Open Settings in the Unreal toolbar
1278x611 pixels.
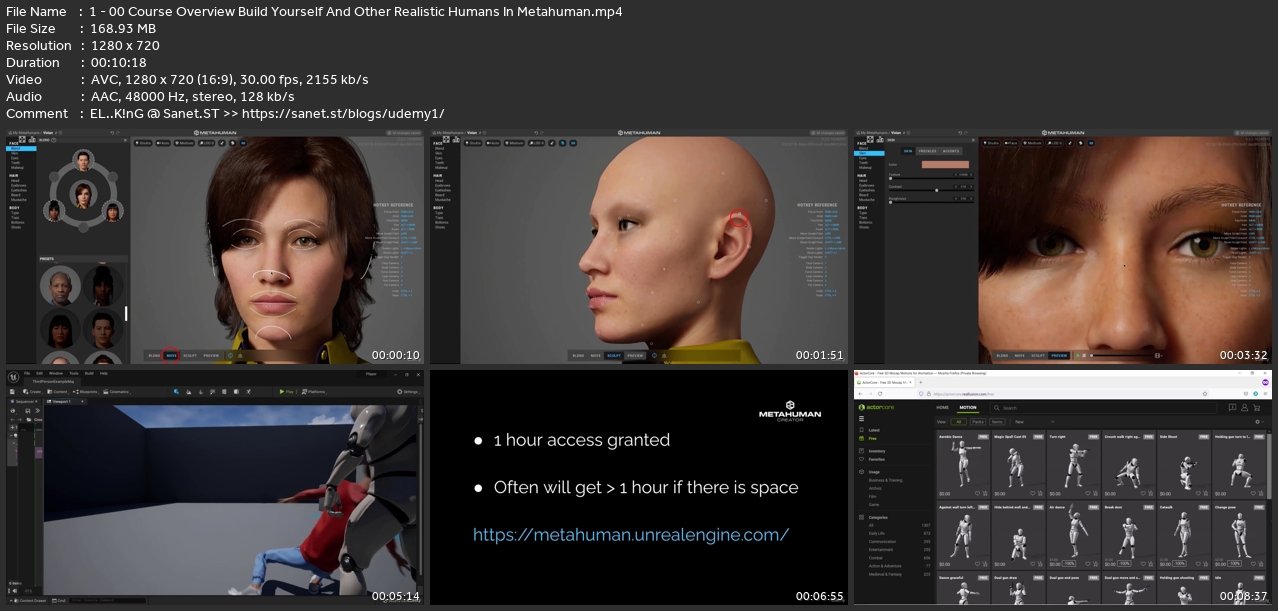(408, 392)
